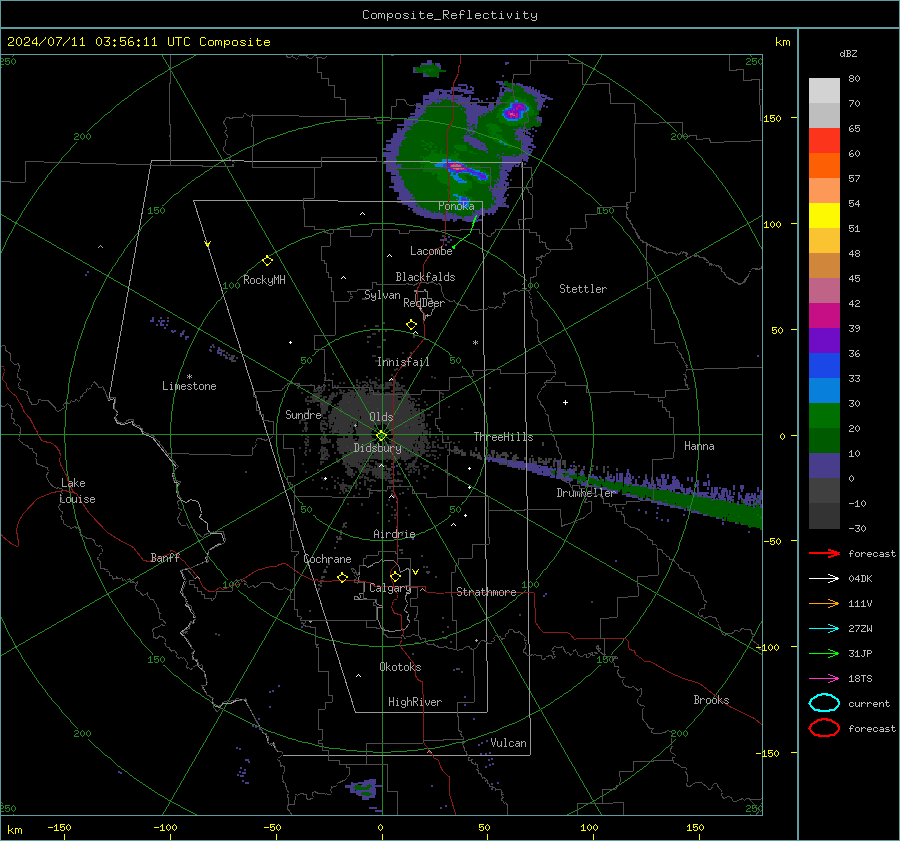Screen dimensions: 900x841
Task: Click the magenta 18TS arrow legend icon
Action: (x=824, y=678)
